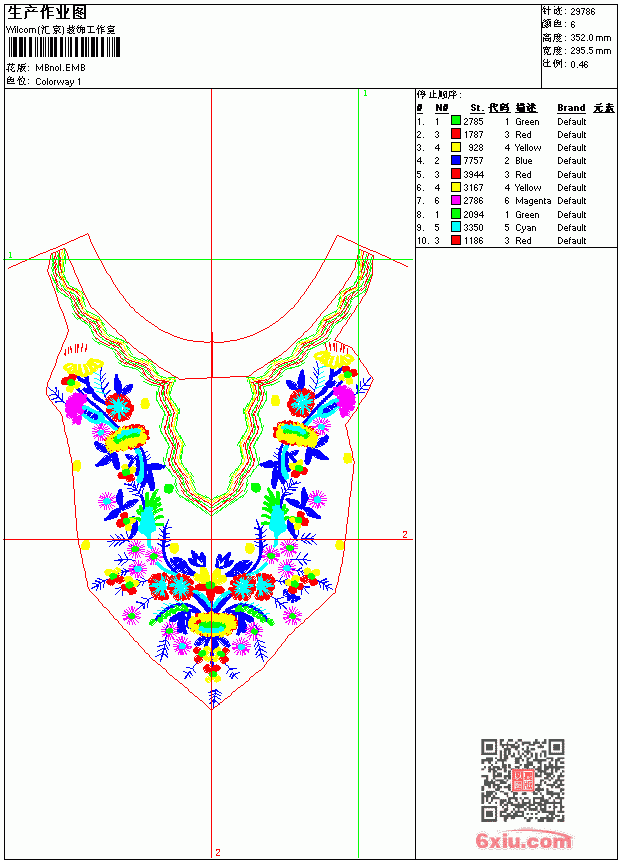Click the cyan swatch in stop row 9

tap(455, 227)
